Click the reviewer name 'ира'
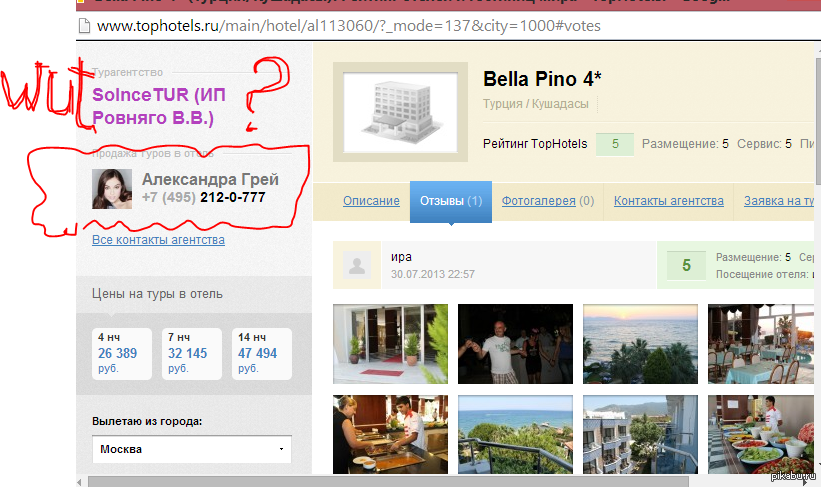 [x=401, y=257]
